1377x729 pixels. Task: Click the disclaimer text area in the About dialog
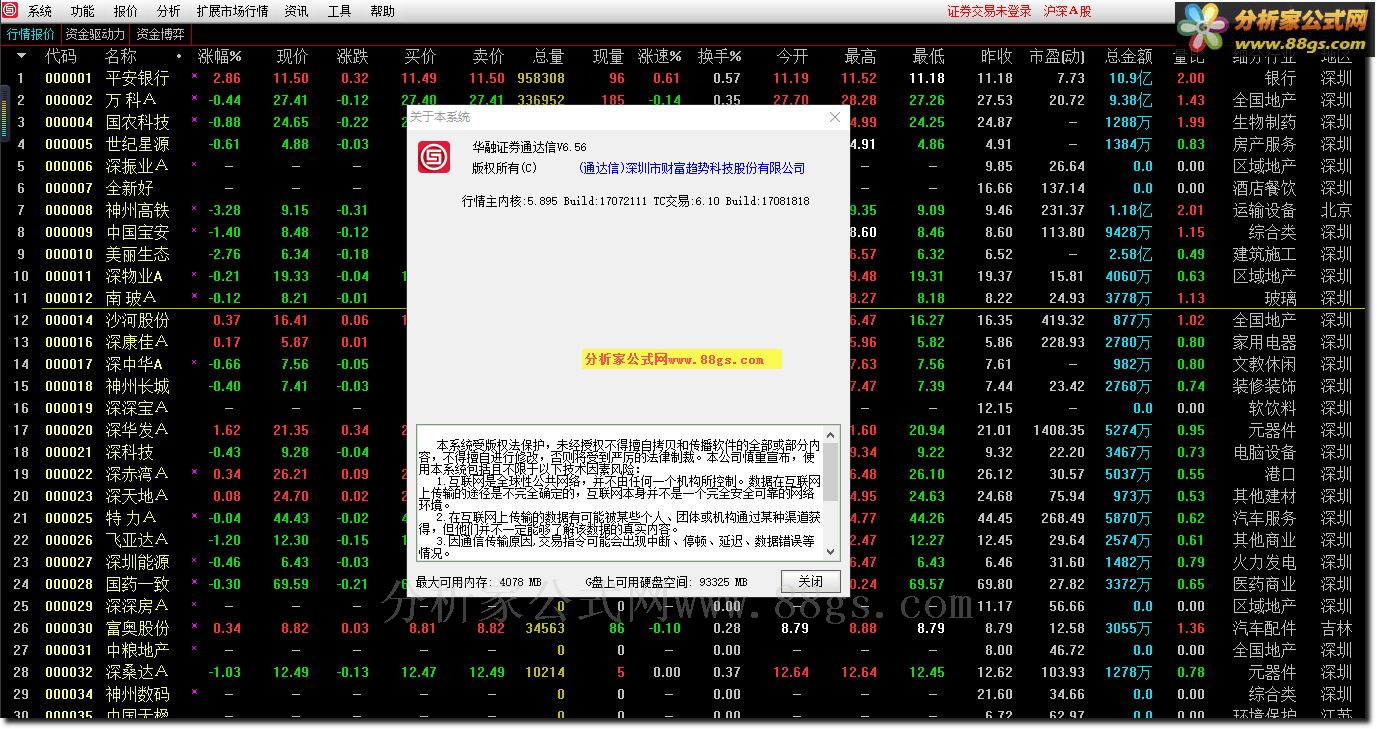(x=619, y=493)
